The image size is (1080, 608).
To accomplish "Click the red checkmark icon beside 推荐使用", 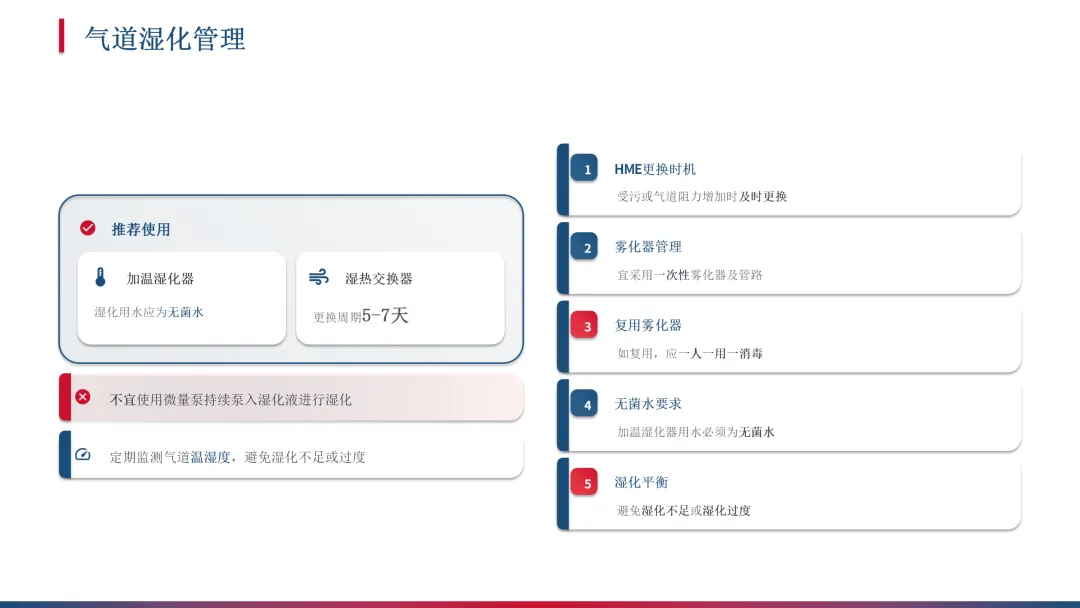I will [x=87, y=228].
